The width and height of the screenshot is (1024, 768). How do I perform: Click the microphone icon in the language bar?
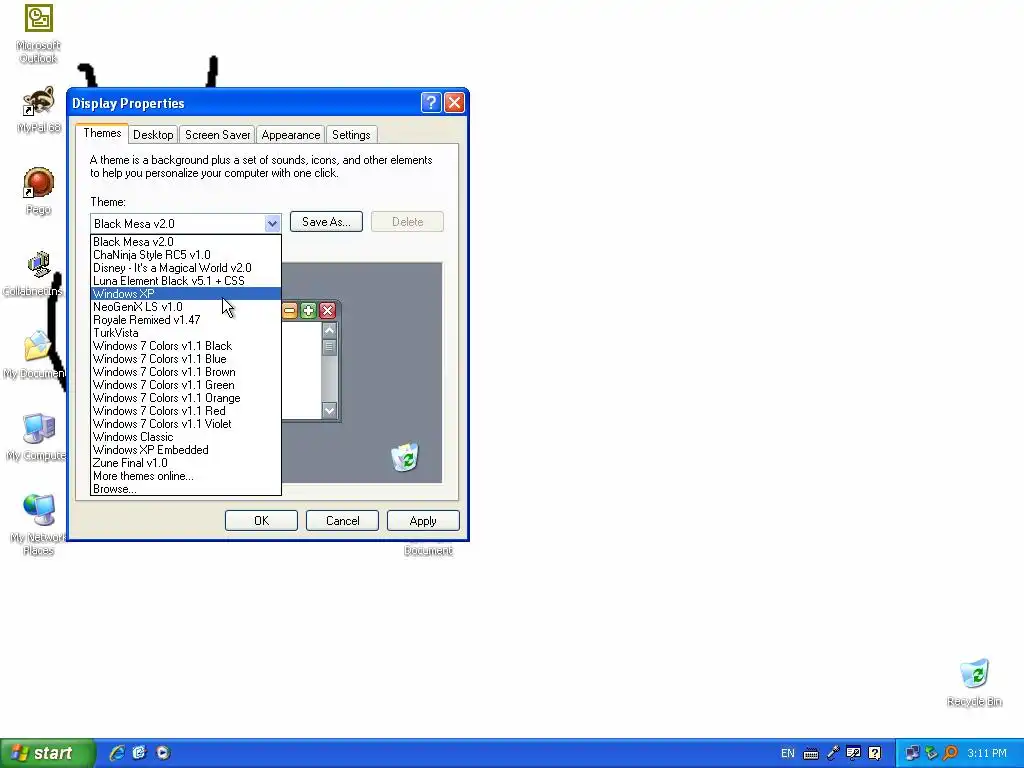pos(833,754)
